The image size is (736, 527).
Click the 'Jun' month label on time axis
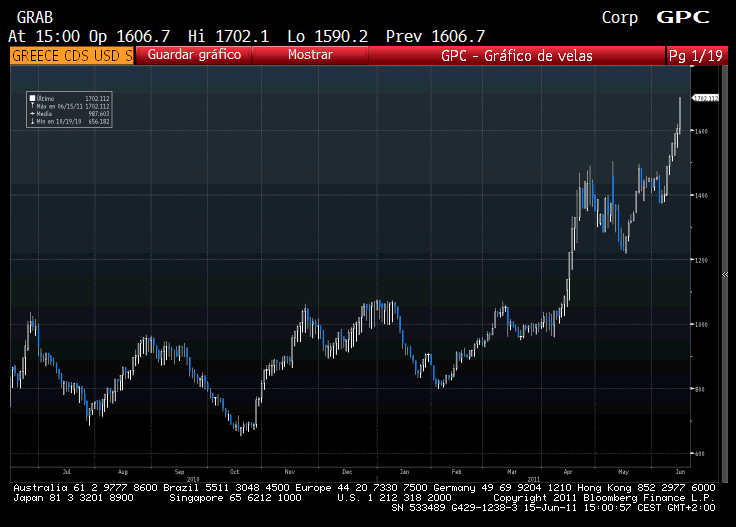(x=680, y=472)
